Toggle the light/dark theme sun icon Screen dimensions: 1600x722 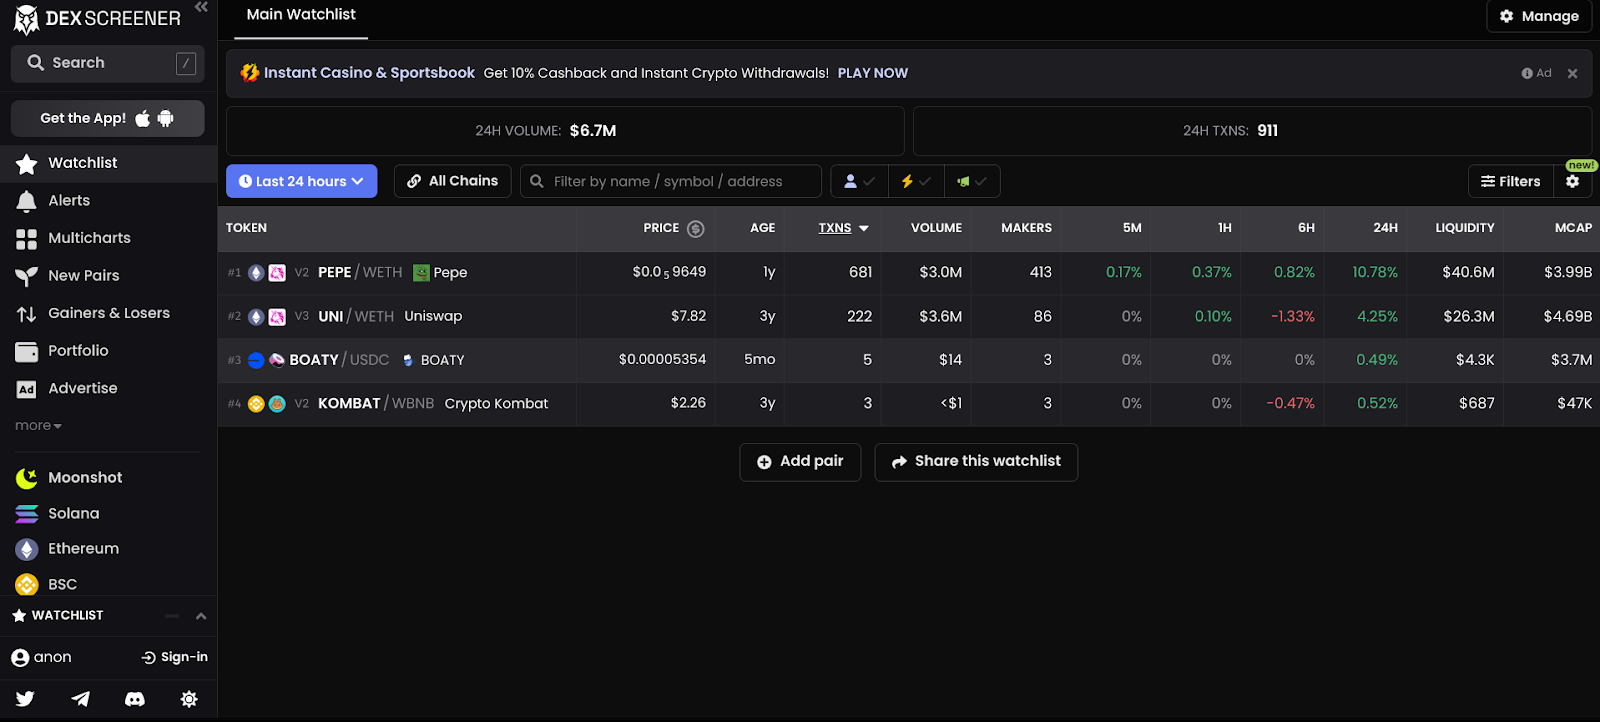point(189,699)
